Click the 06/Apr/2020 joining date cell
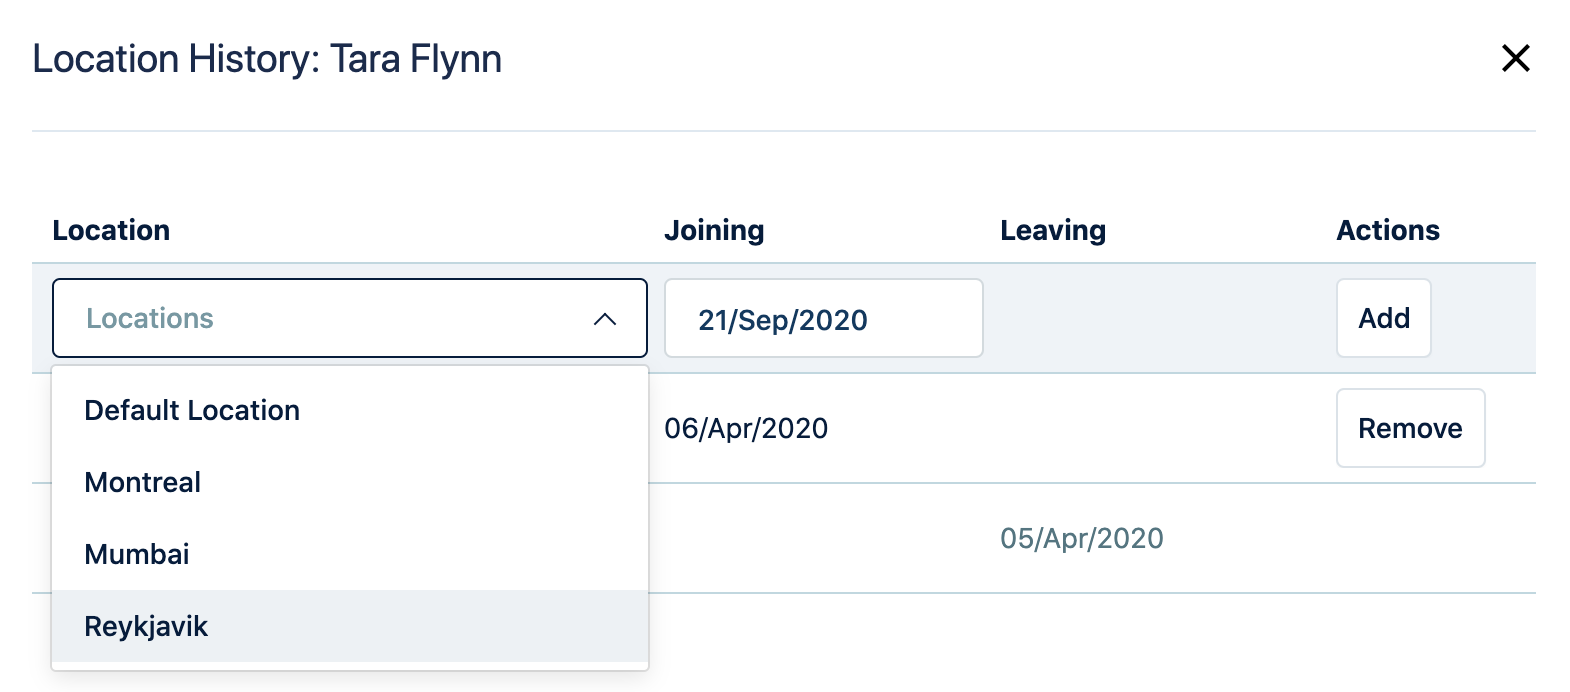The image size is (1570, 692). click(746, 428)
